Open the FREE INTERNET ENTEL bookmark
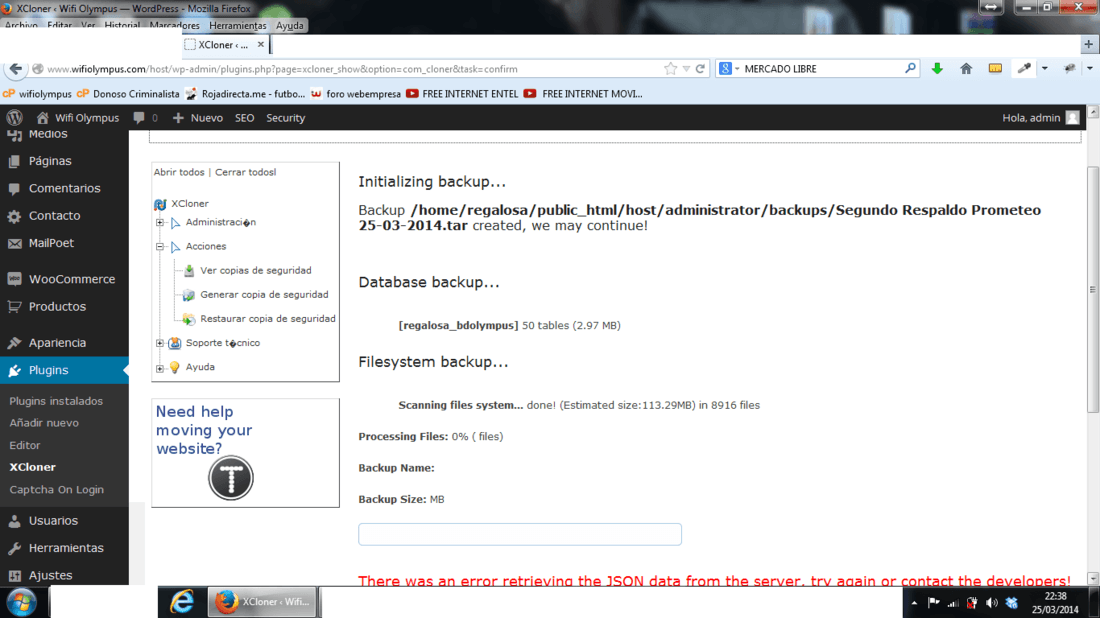Viewport: 1100px width, 618px height. 462,94
